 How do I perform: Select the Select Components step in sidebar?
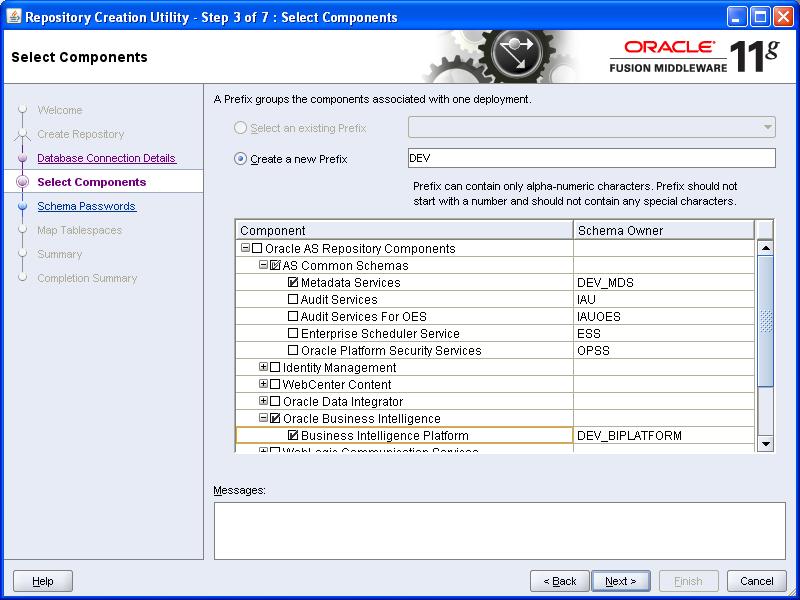pyautogui.click(x=92, y=182)
